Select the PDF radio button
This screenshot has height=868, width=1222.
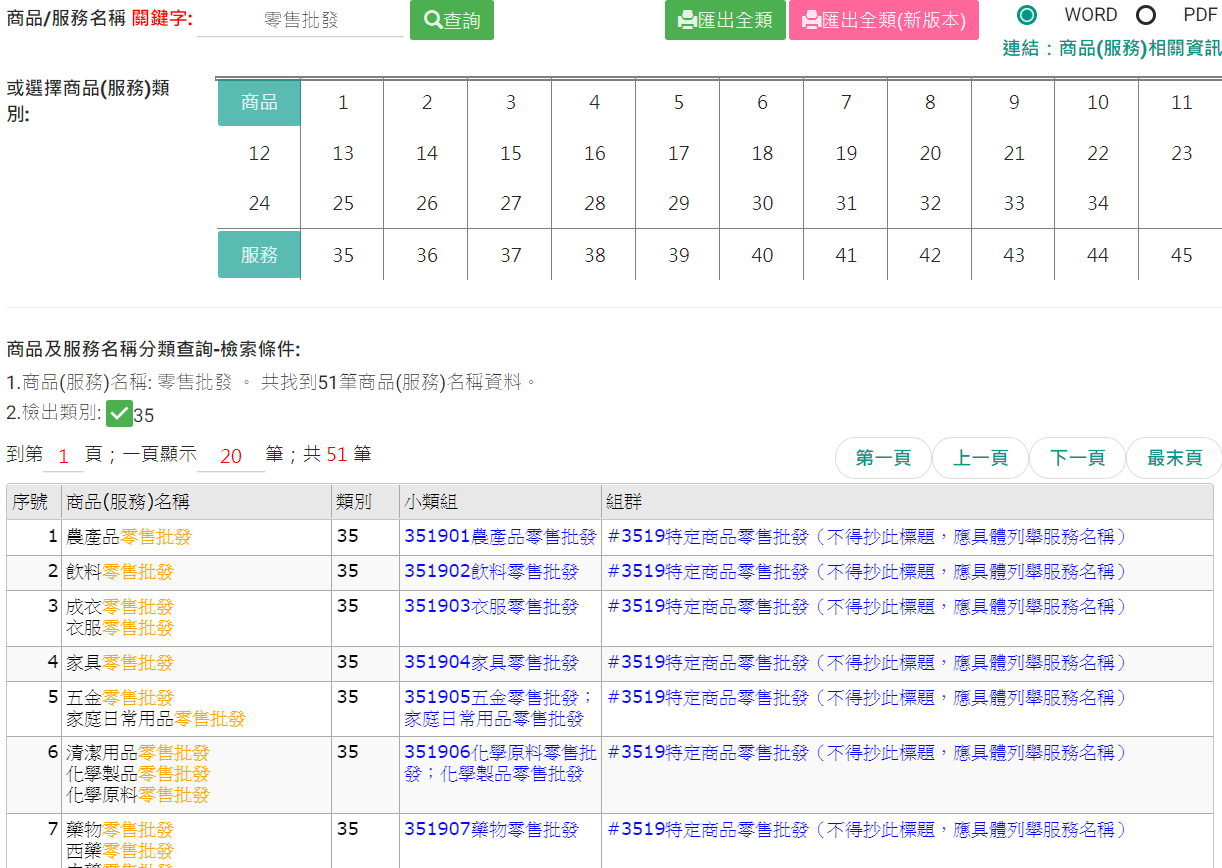click(x=1146, y=15)
